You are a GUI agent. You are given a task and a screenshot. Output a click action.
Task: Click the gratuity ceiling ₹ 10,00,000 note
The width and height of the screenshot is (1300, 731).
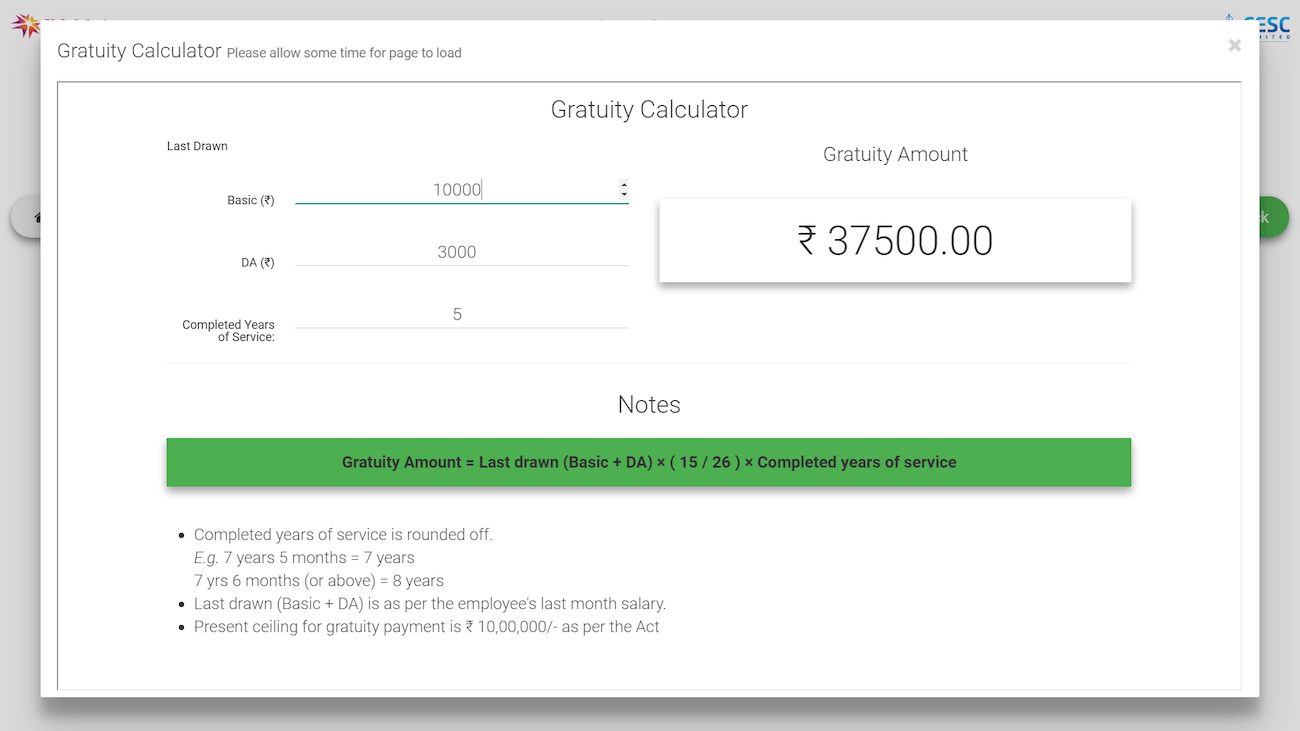point(427,627)
